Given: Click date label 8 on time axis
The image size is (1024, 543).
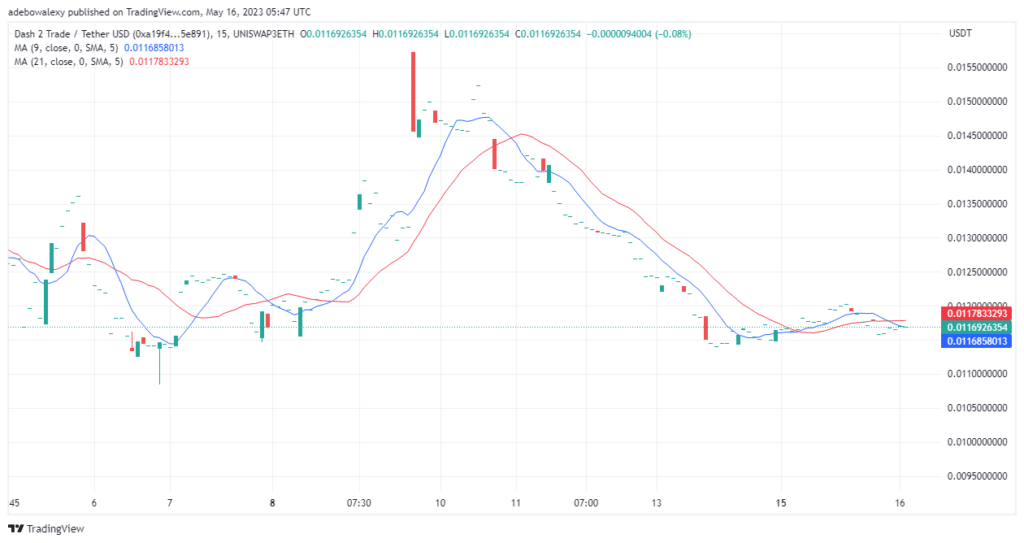Looking at the screenshot, I should pyautogui.click(x=272, y=503).
